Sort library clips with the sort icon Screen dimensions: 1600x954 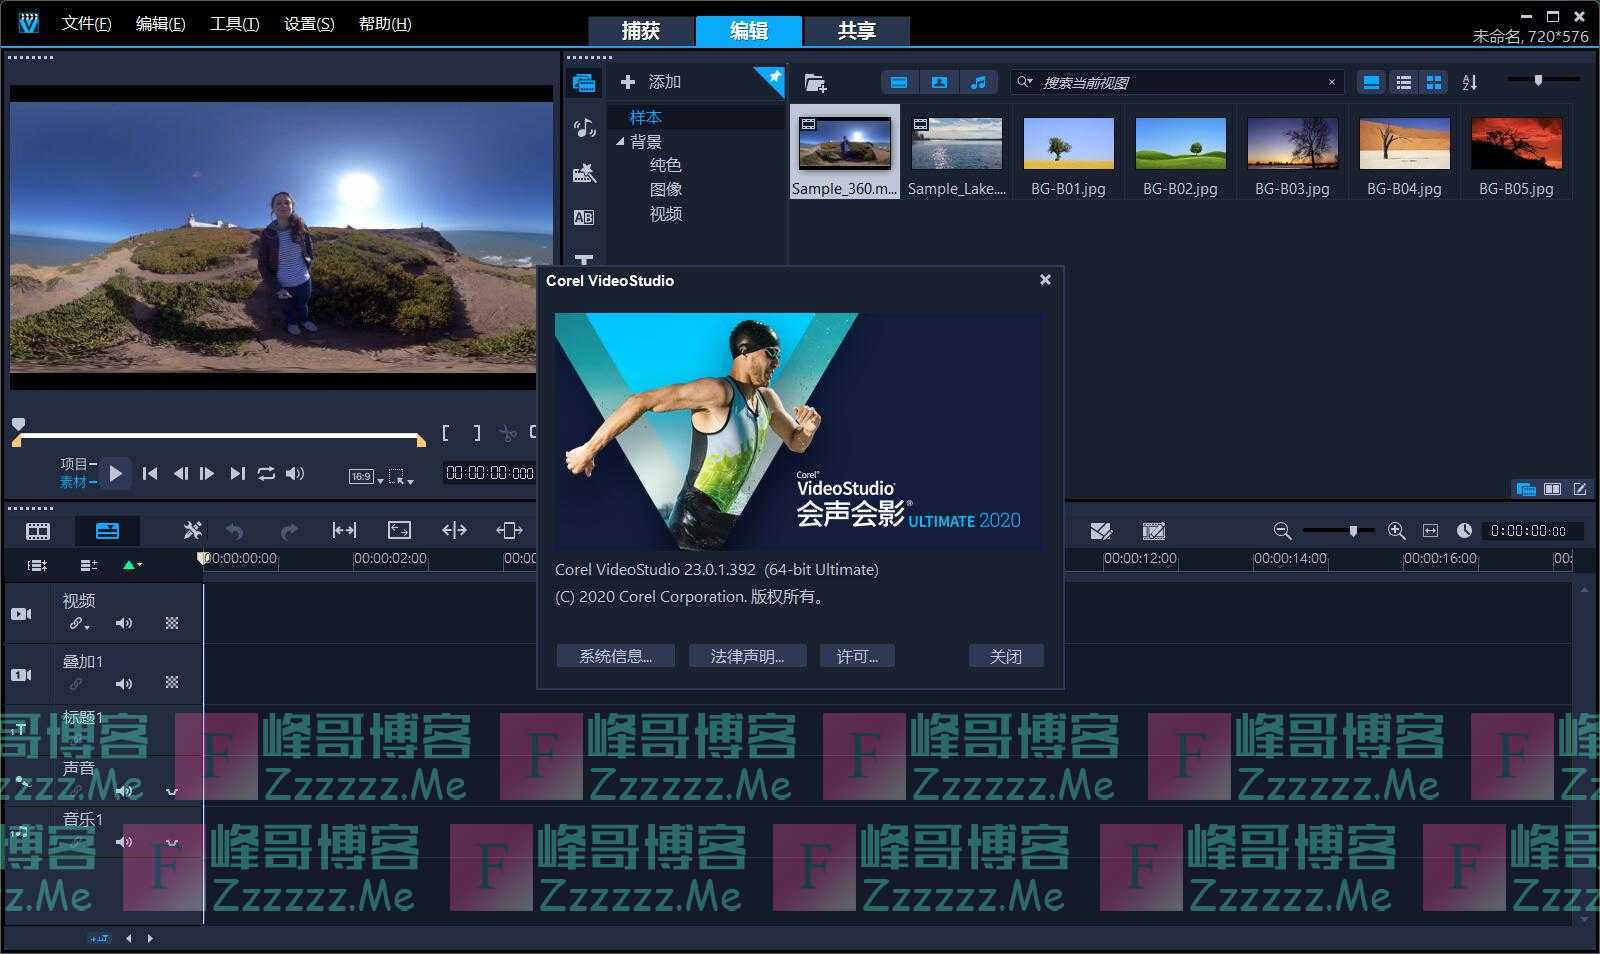pos(1469,83)
